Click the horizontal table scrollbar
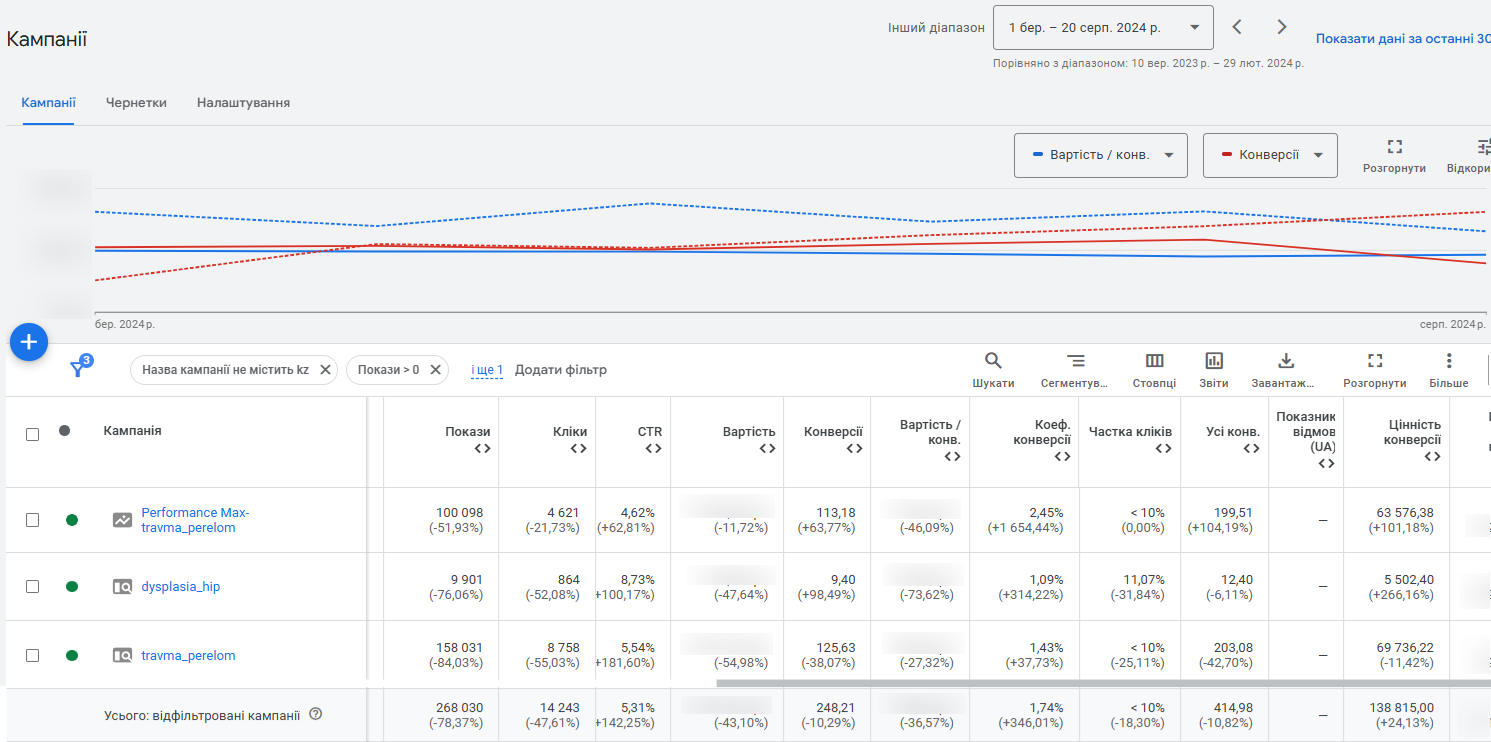Image resolution: width=1491 pixels, height=742 pixels. (1100, 684)
